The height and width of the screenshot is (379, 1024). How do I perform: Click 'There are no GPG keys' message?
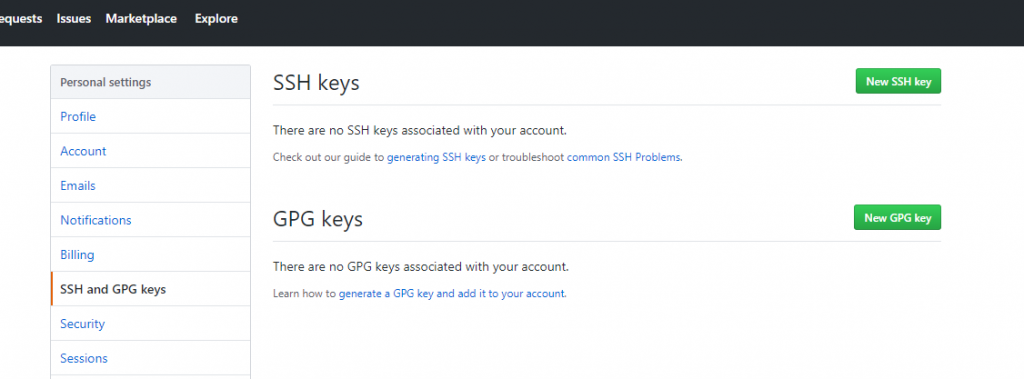[421, 267]
